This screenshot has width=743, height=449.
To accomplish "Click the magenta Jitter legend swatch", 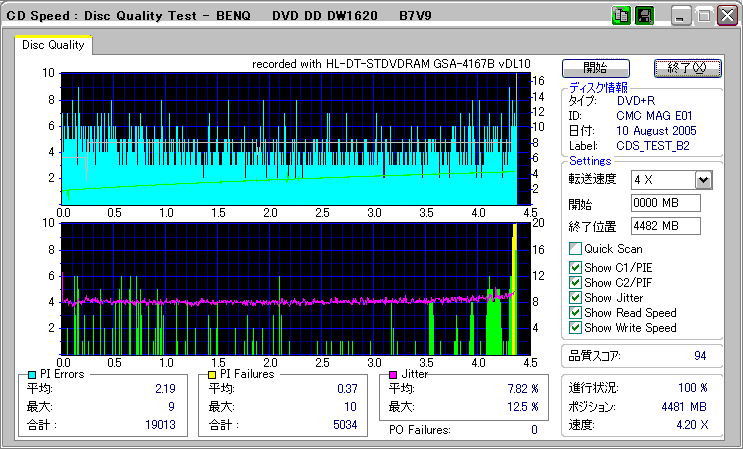I will 394,374.
